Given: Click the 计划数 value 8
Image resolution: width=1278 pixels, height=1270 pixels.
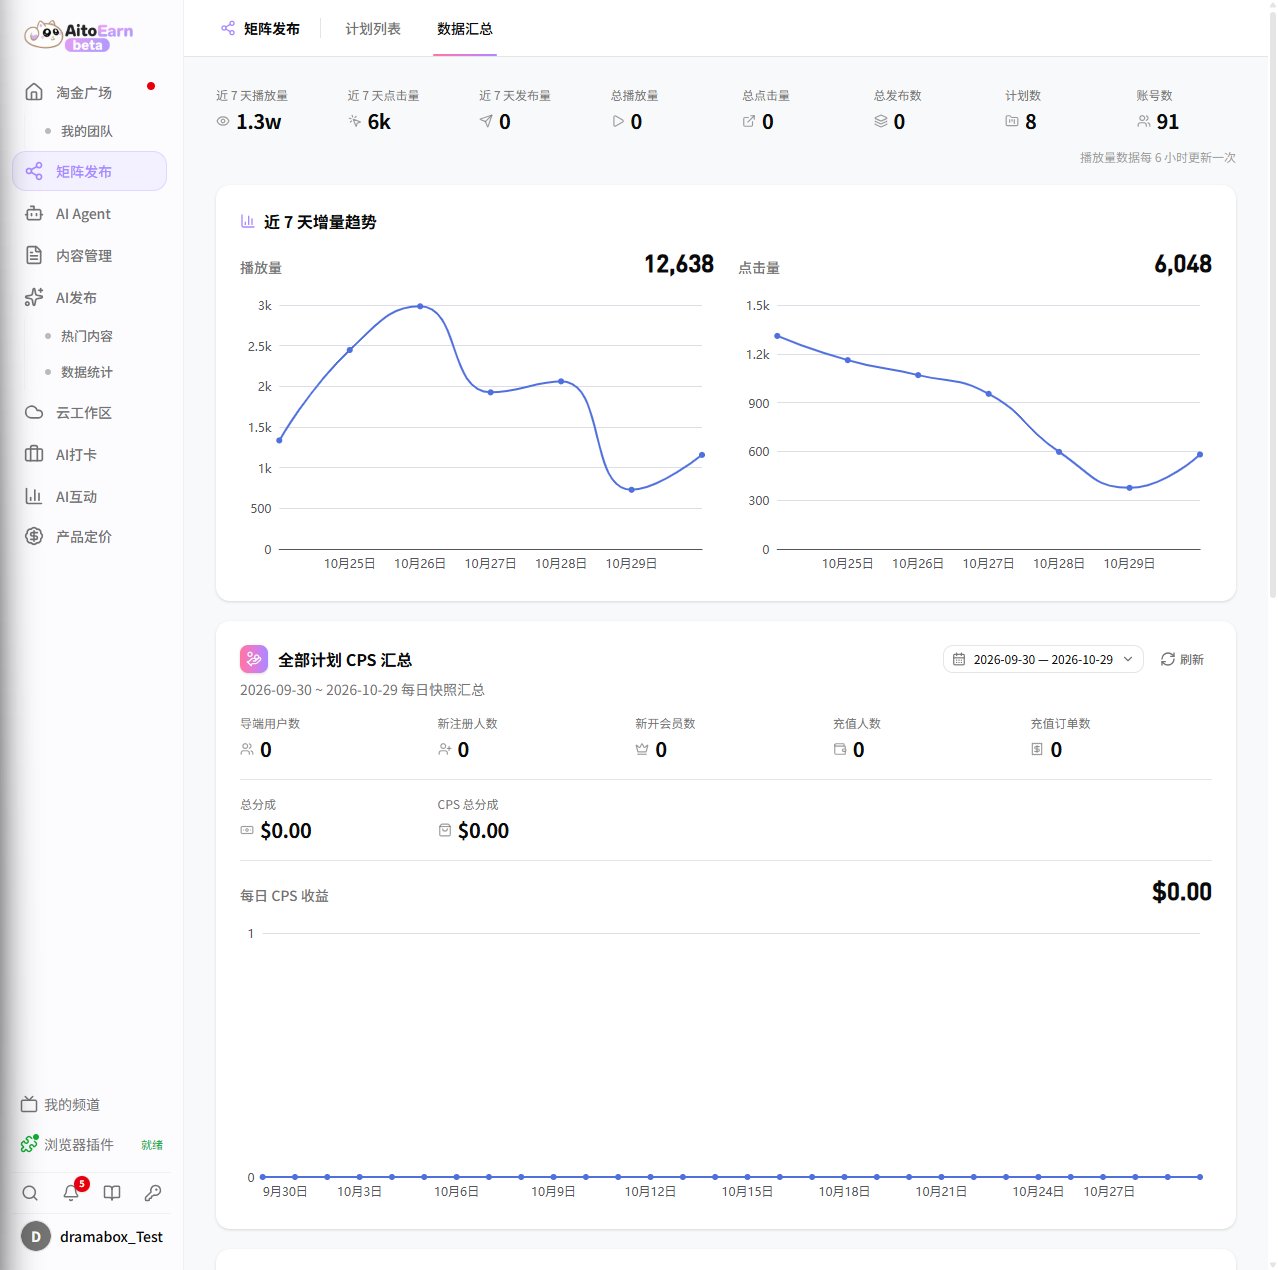Looking at the screenshot, I should (1031, 122).
